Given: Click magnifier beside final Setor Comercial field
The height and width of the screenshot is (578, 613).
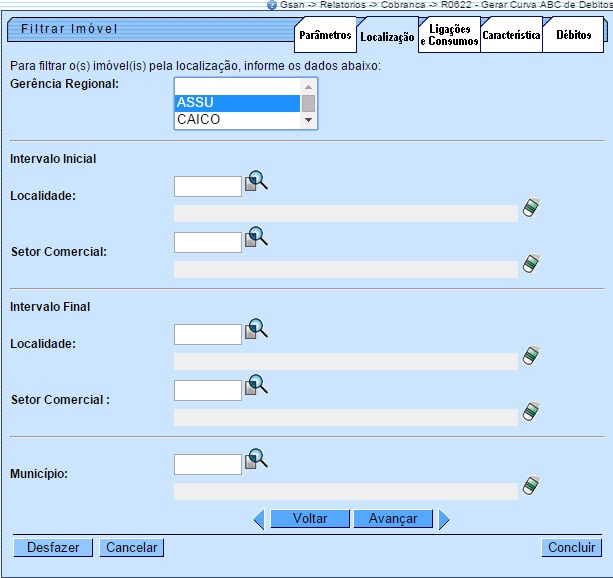Looking at the screenshot, I should click(x=257, y=386).
